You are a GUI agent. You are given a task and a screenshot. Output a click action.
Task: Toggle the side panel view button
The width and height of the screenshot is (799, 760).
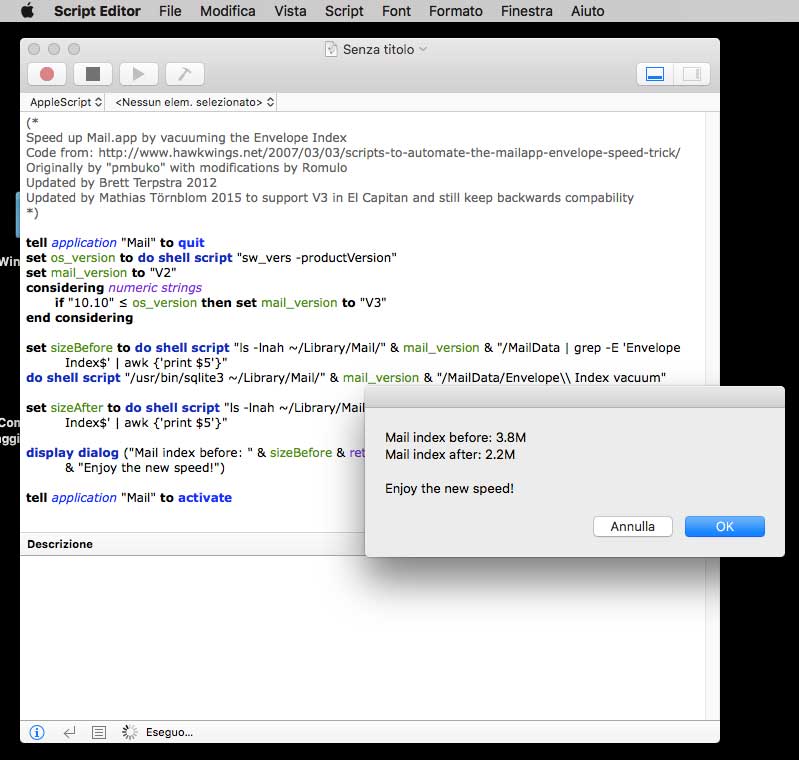pos(691,74)
